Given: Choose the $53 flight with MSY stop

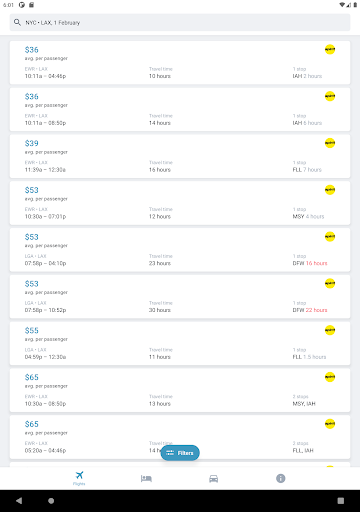Looking at the screenshot, I should pos(180,203).
